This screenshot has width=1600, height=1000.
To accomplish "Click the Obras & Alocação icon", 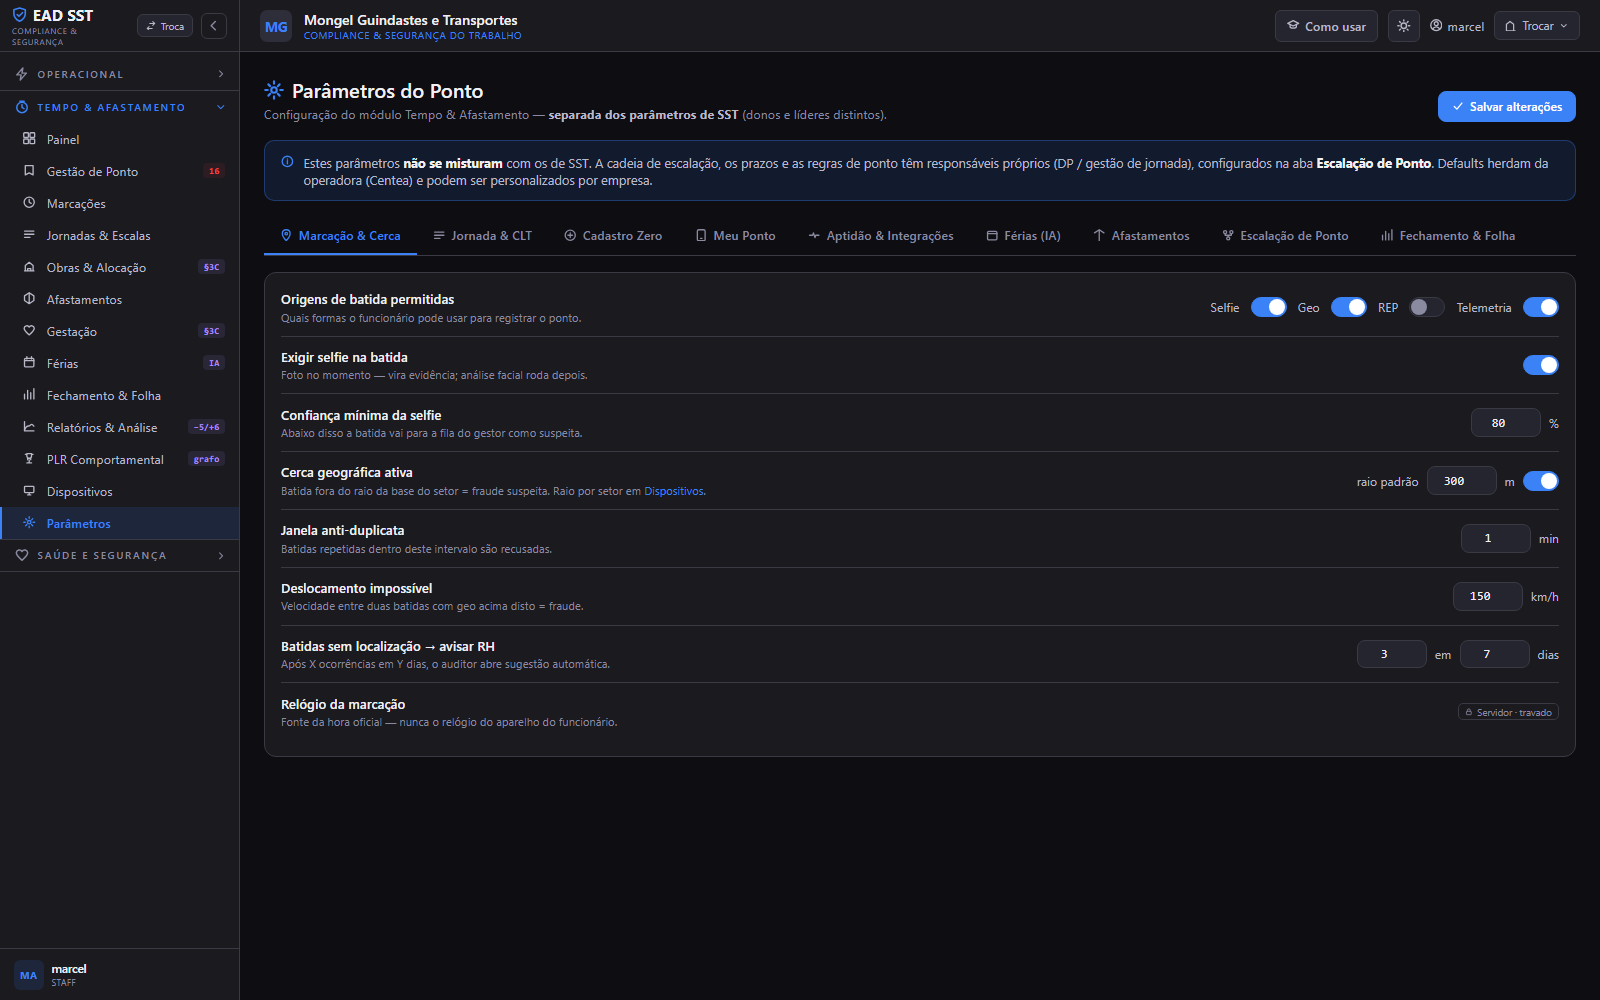I will click(29, 267).
